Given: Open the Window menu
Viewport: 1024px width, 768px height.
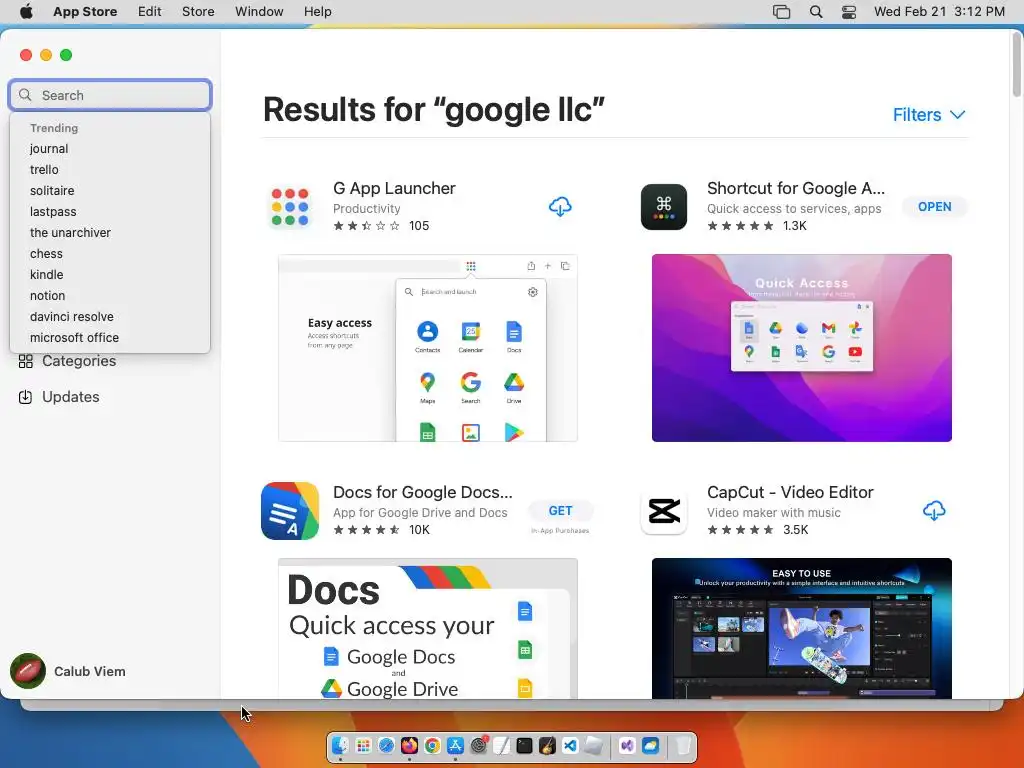Looking at the screenshot, I should pyautogui.click(x=259, y=12).
